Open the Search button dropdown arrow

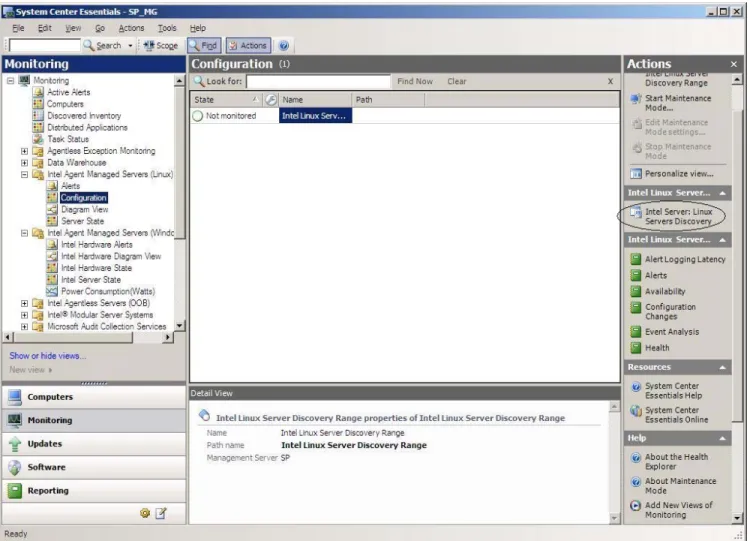pyautogui.click(x=130, y=45)
